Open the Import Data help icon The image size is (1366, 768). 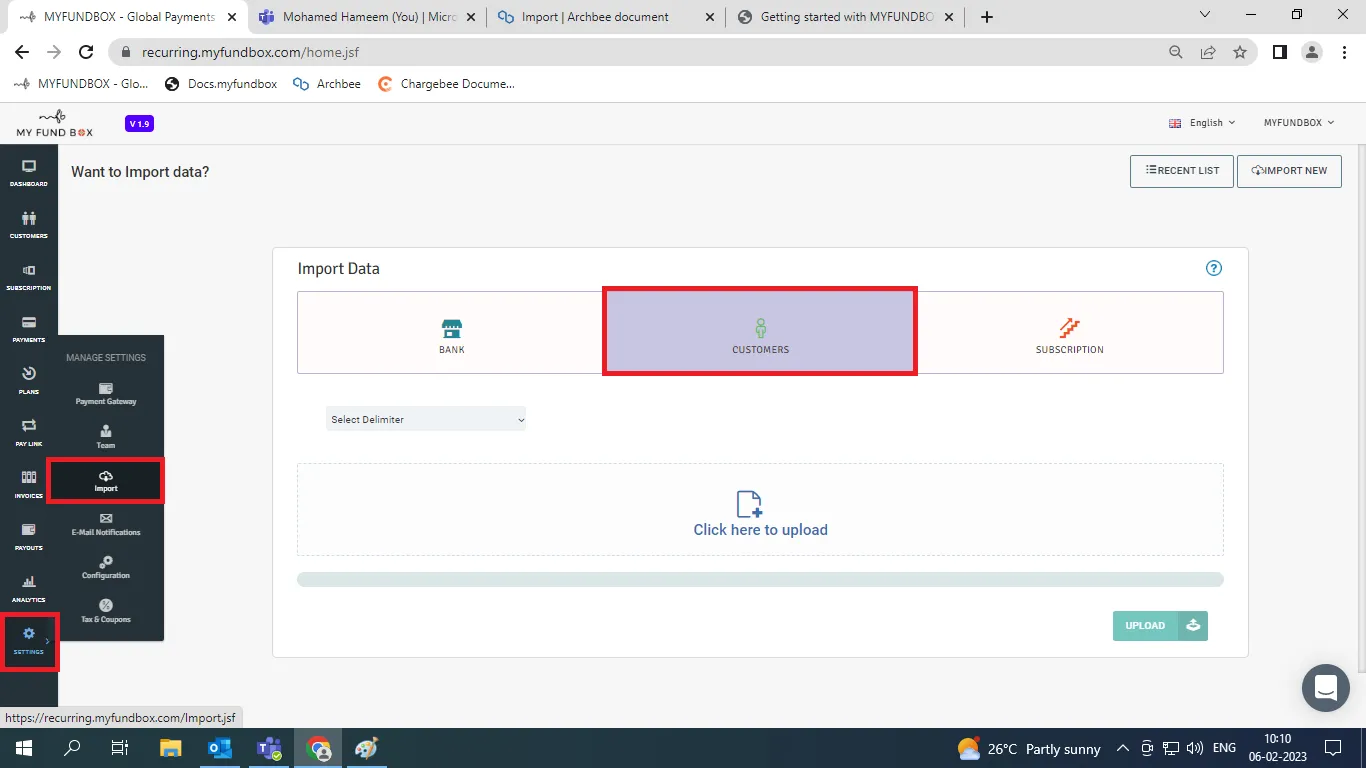tap(1214, 268)
